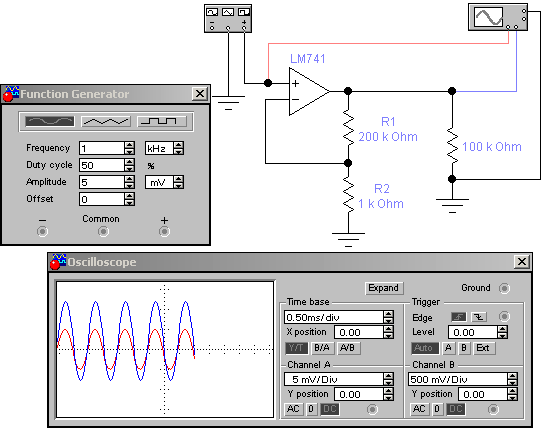This screenshot has width=548, height=432.
Task: Adjust the Duty cycle stepper
Action: pyautogui.click(x=129, y=165)
